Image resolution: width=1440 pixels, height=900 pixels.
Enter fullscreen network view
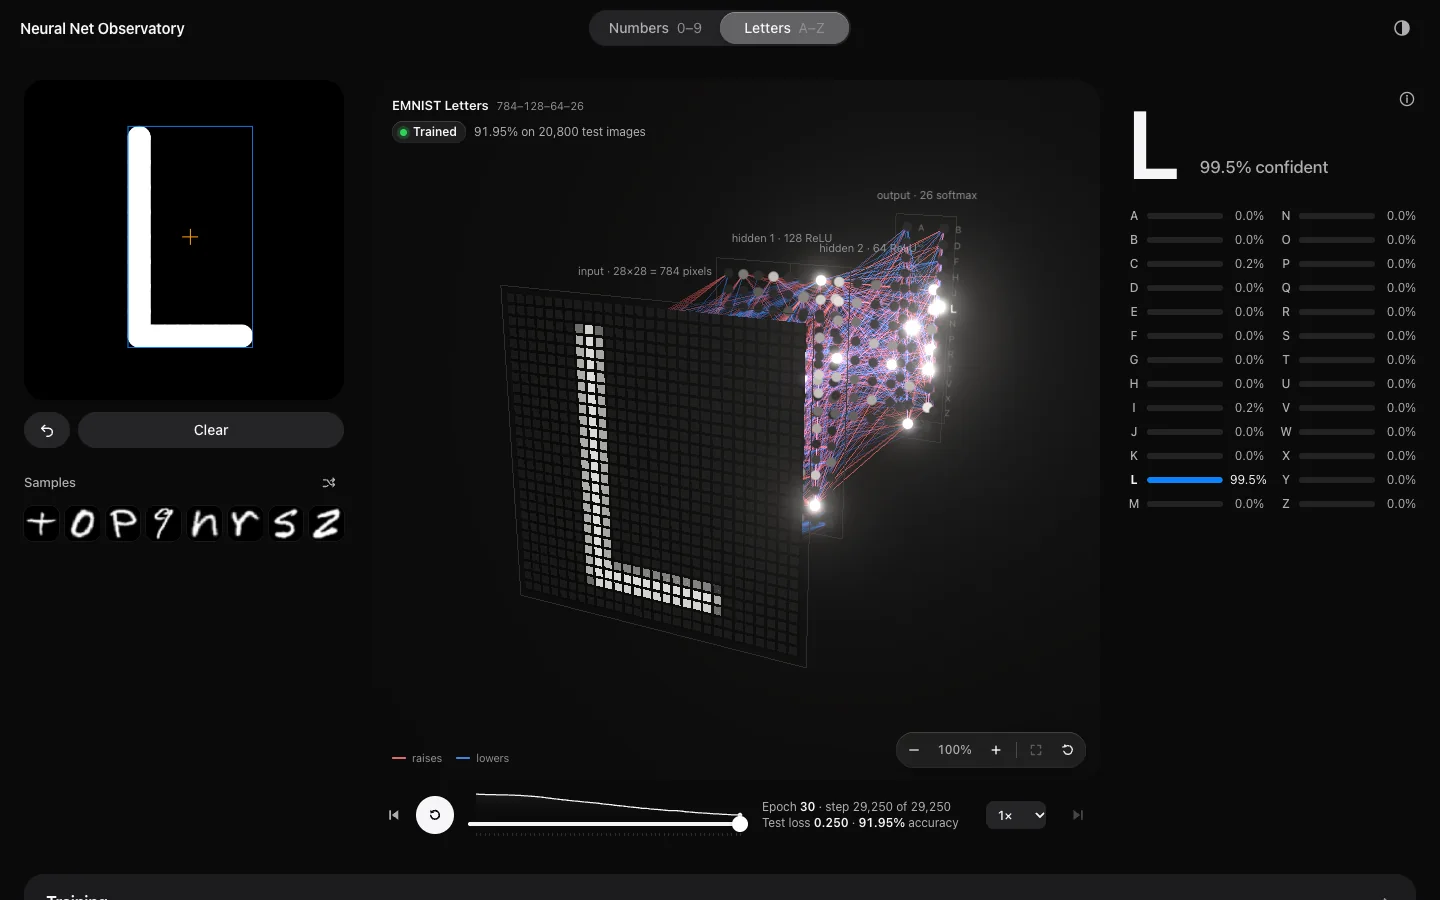[x=1036, y=750]
